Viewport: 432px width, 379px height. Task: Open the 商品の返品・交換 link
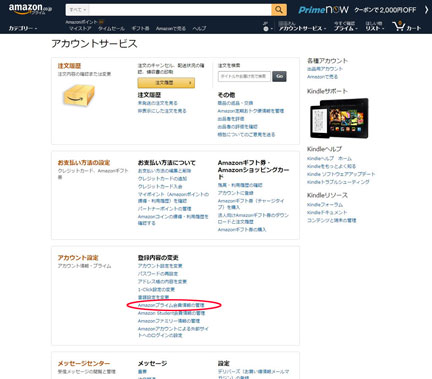pyautogui.click(x=235, y=103)
